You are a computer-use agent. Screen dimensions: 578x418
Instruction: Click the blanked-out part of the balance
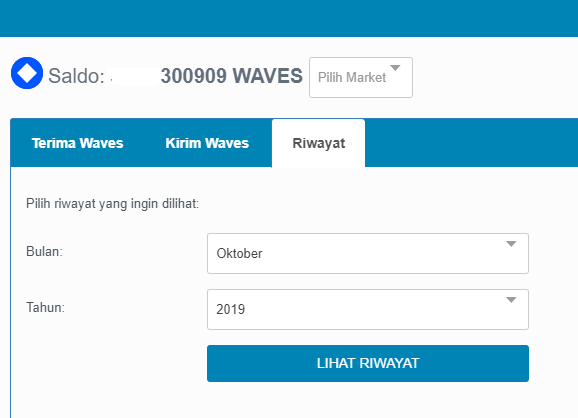coord(135,77)
